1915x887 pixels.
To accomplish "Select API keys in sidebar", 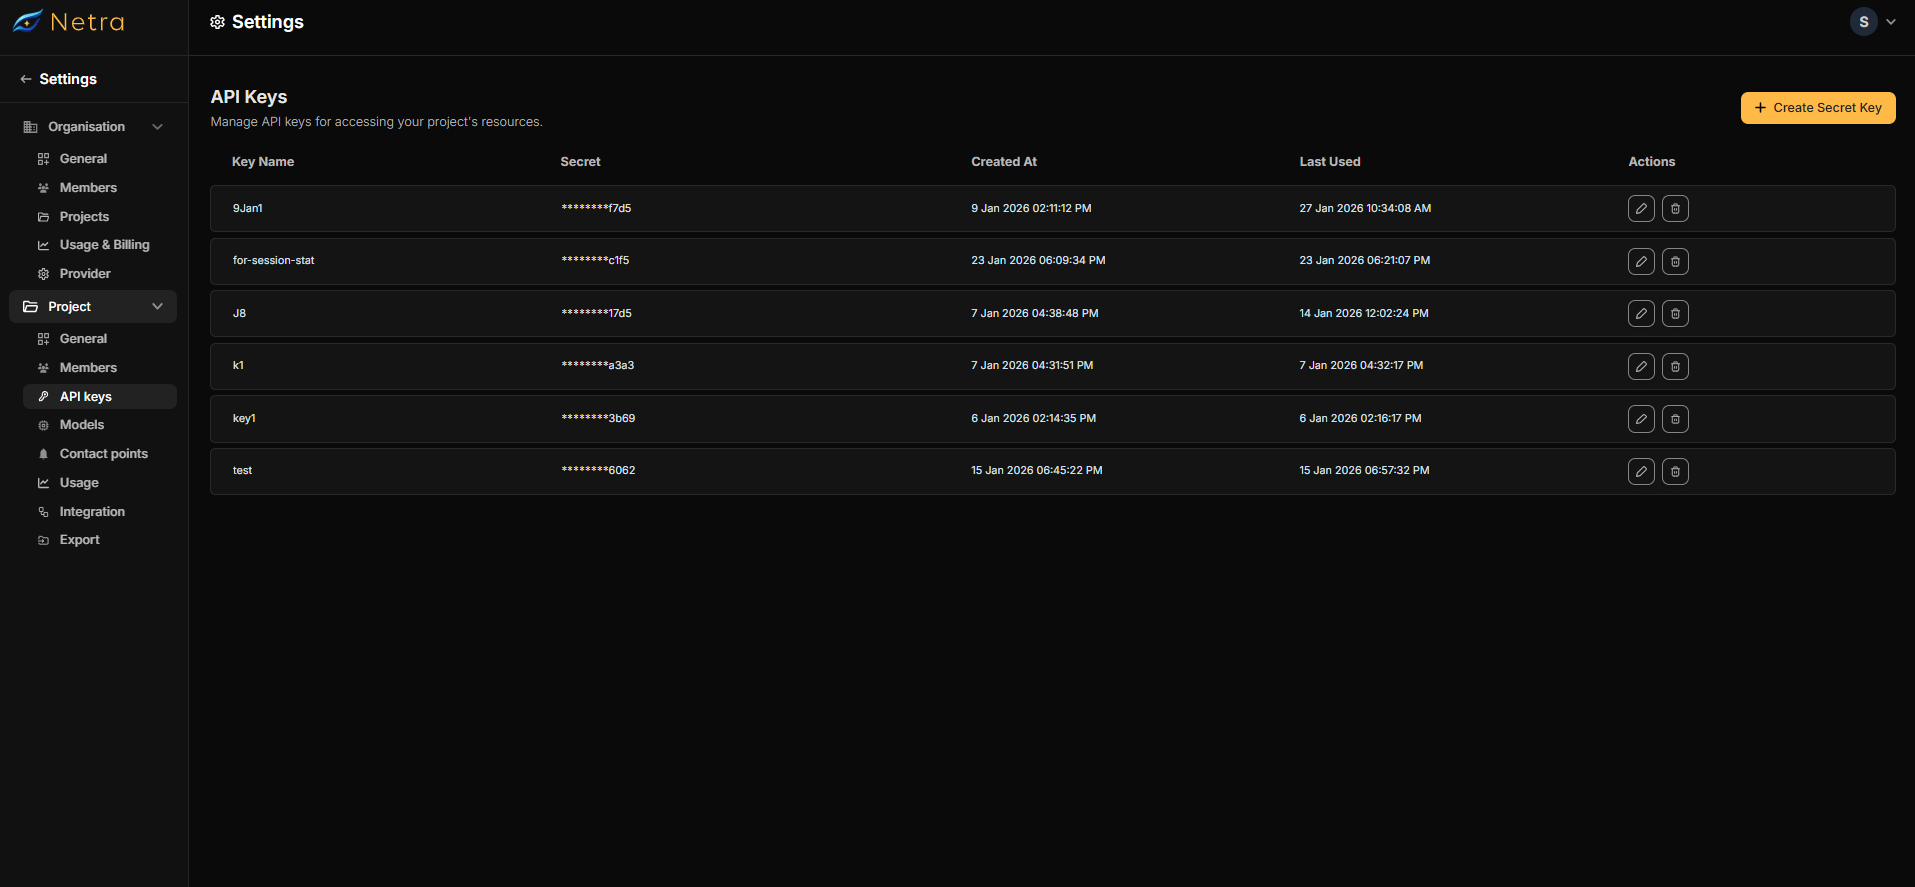I will [x=100, y=397].
